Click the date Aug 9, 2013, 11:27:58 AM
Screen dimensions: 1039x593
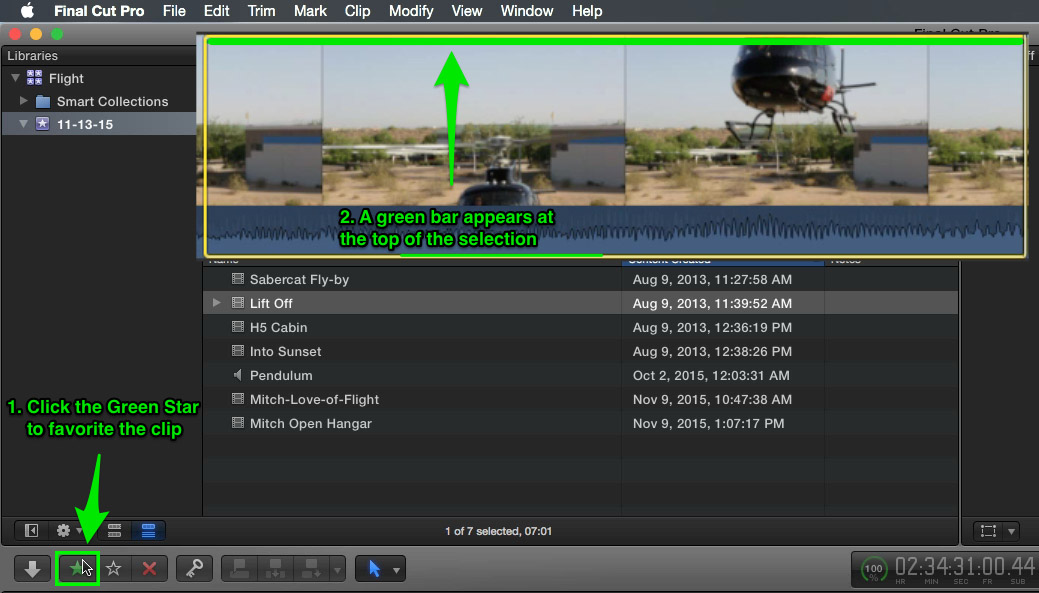[x=712, y=279]
